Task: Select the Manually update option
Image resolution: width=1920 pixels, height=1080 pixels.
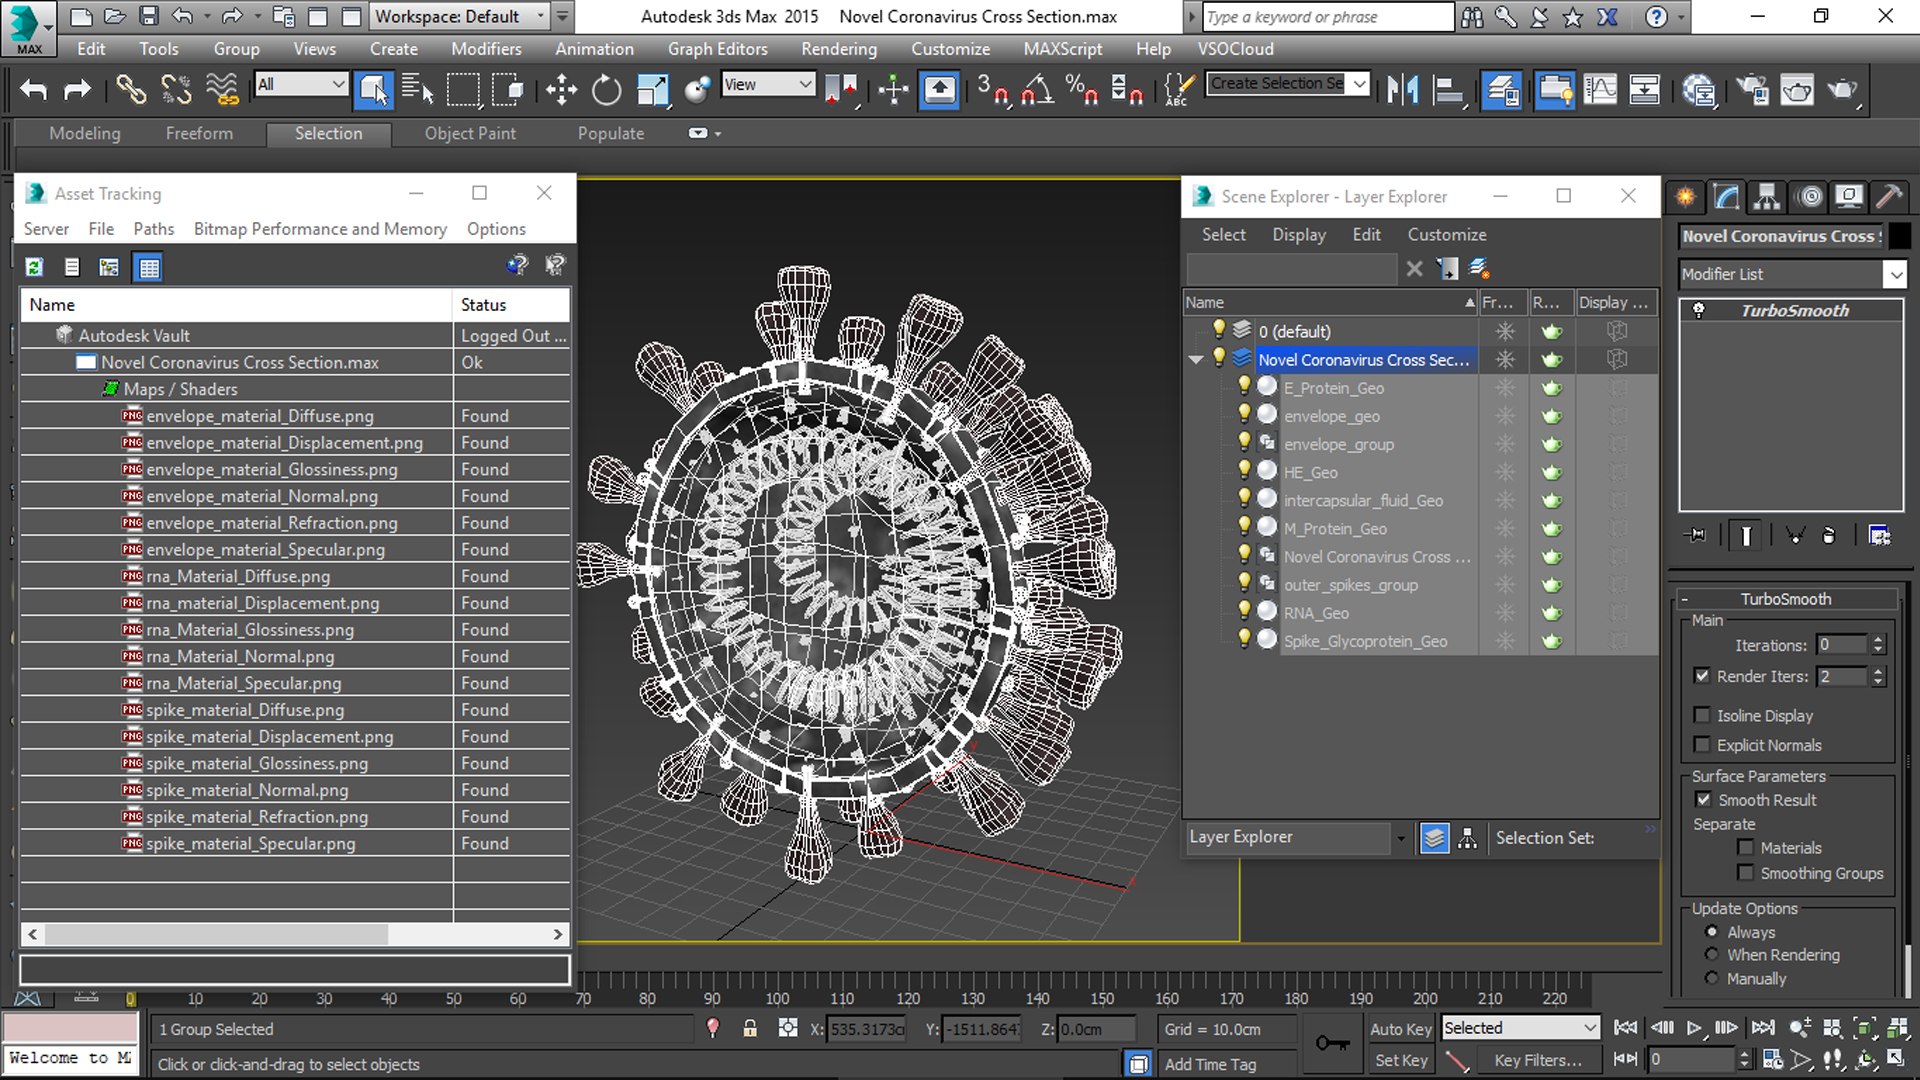Action: tap(1712, 979)
